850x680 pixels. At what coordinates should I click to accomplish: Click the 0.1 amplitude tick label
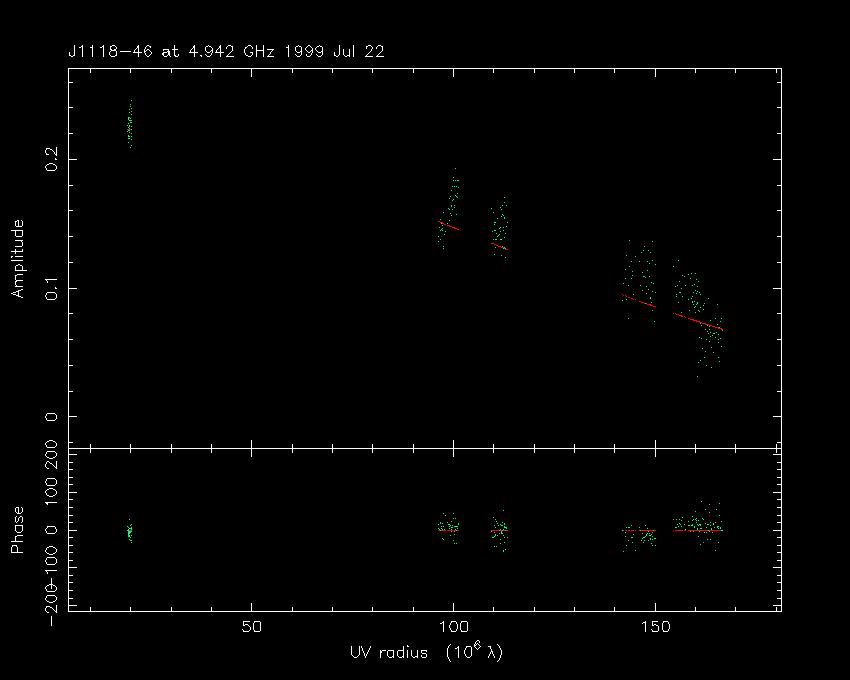[51, 288]
